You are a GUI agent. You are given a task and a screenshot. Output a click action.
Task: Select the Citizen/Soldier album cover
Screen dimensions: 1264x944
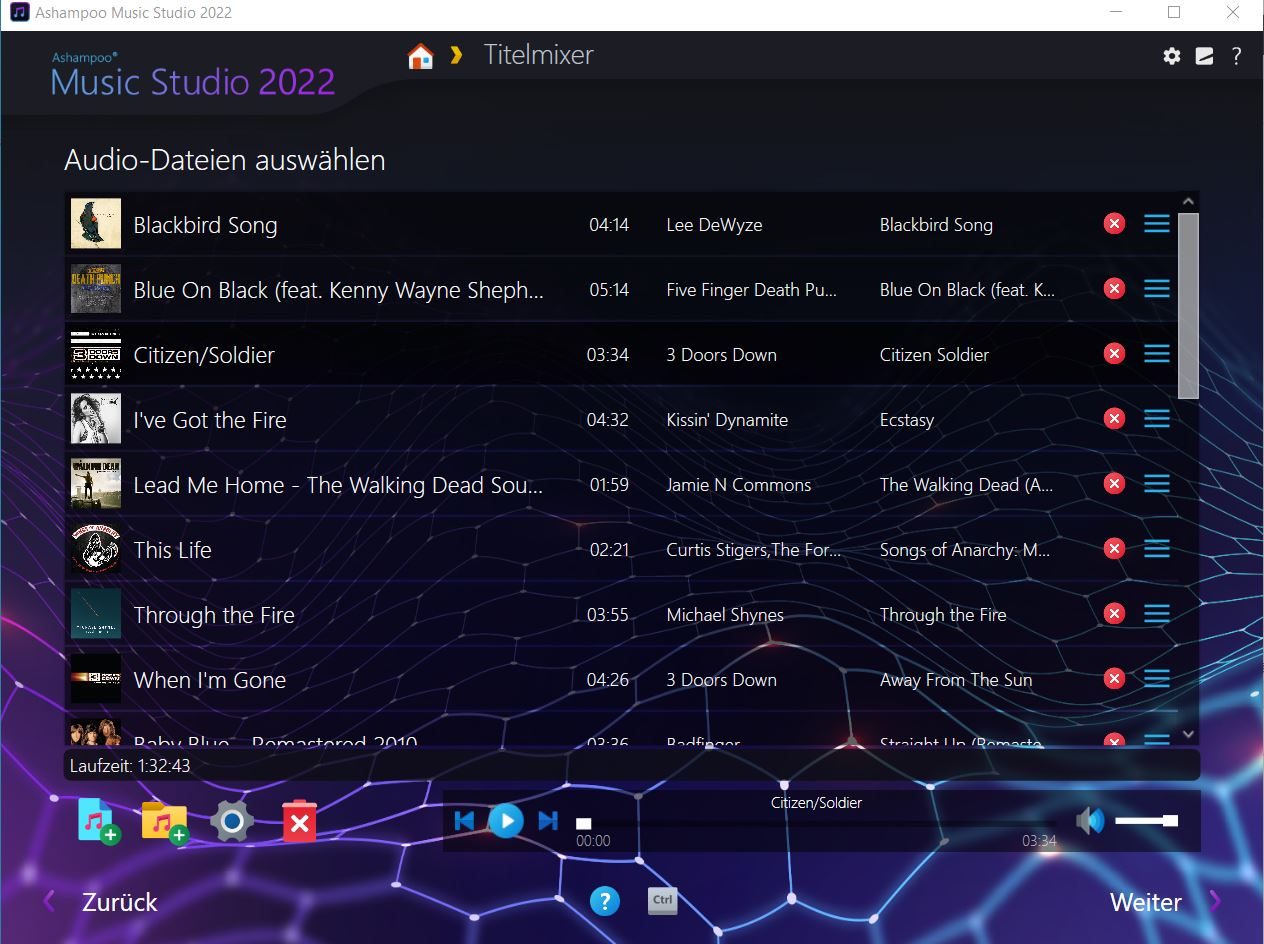coord(96,354)
